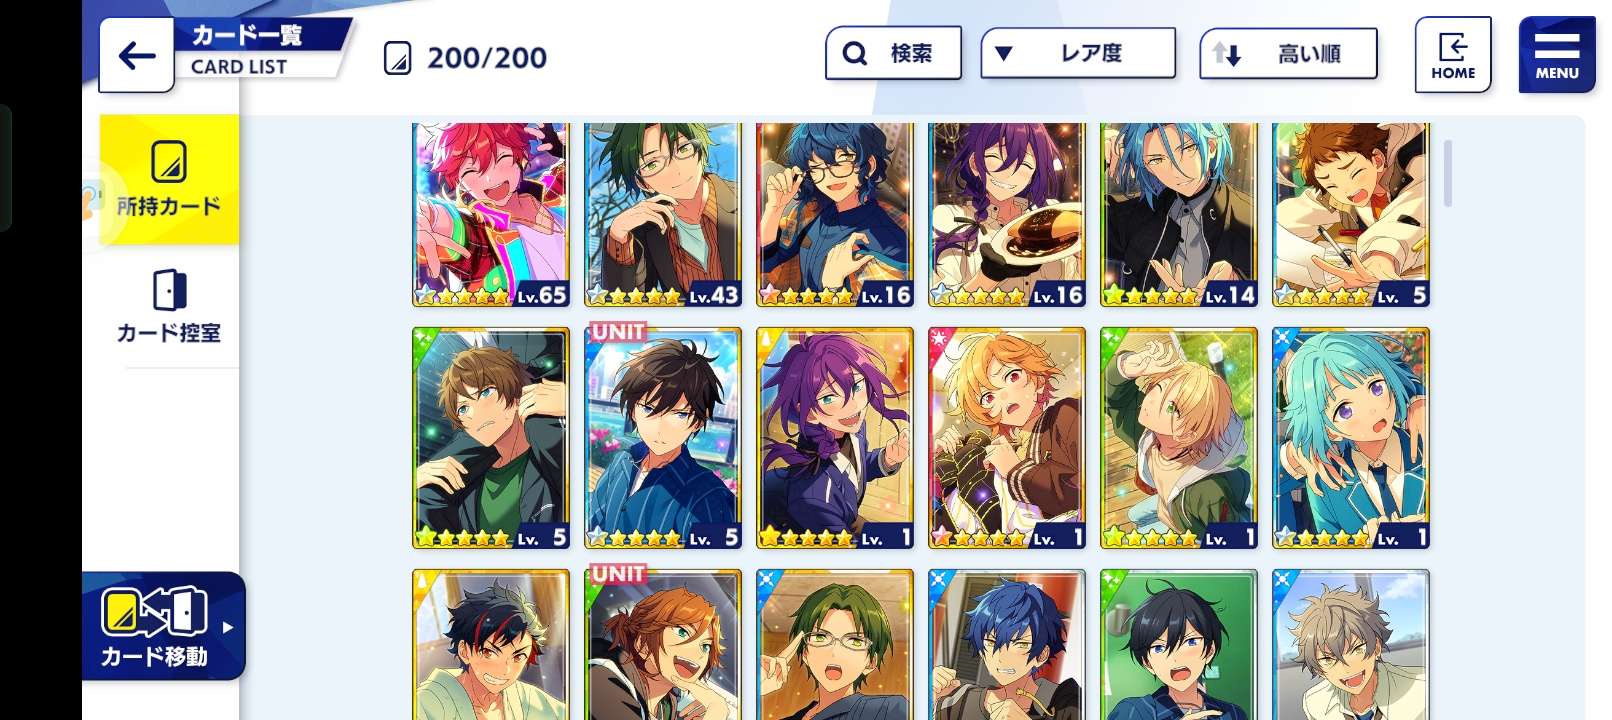Screen dimensions: 1612x720
Task: Select the purple-haired omelette Lv.16 card
Action: pyautogui.click(x=1007, y=214)
